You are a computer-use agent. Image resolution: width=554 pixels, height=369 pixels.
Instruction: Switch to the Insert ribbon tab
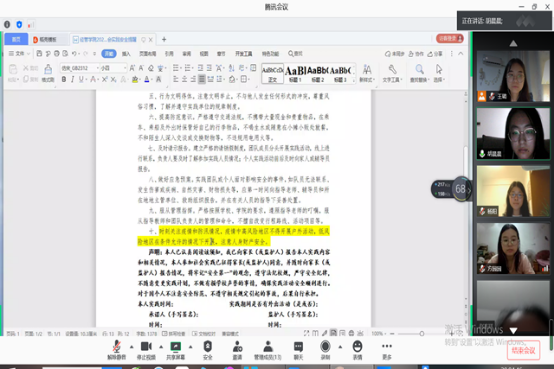click(x=126, y=54)
